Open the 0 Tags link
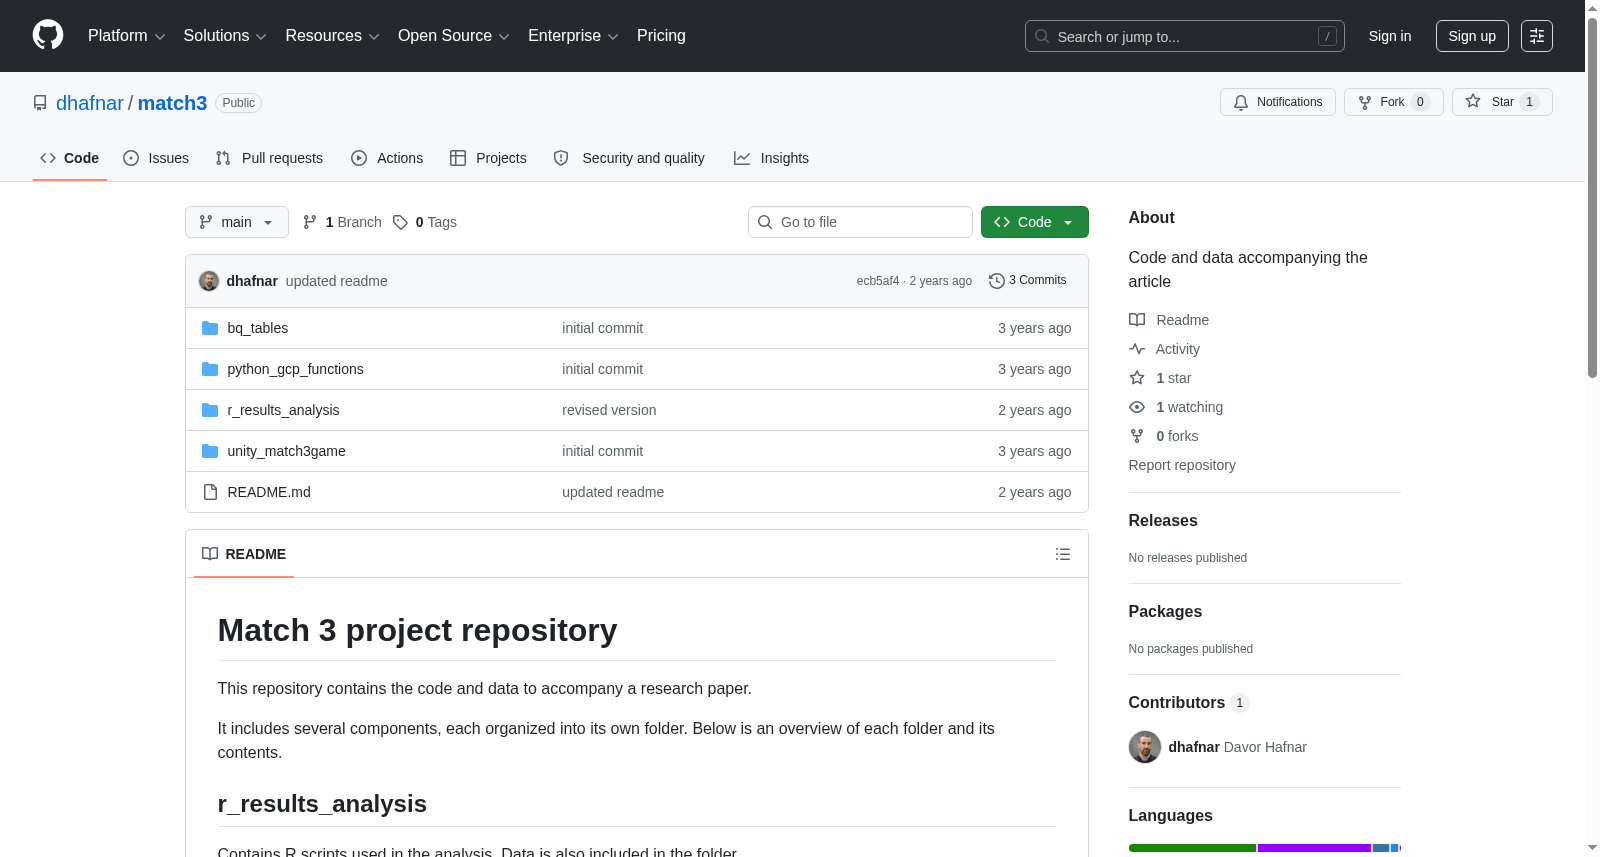Image resolution: width=1600 pixels, height=857 pixels. point(425,222)
